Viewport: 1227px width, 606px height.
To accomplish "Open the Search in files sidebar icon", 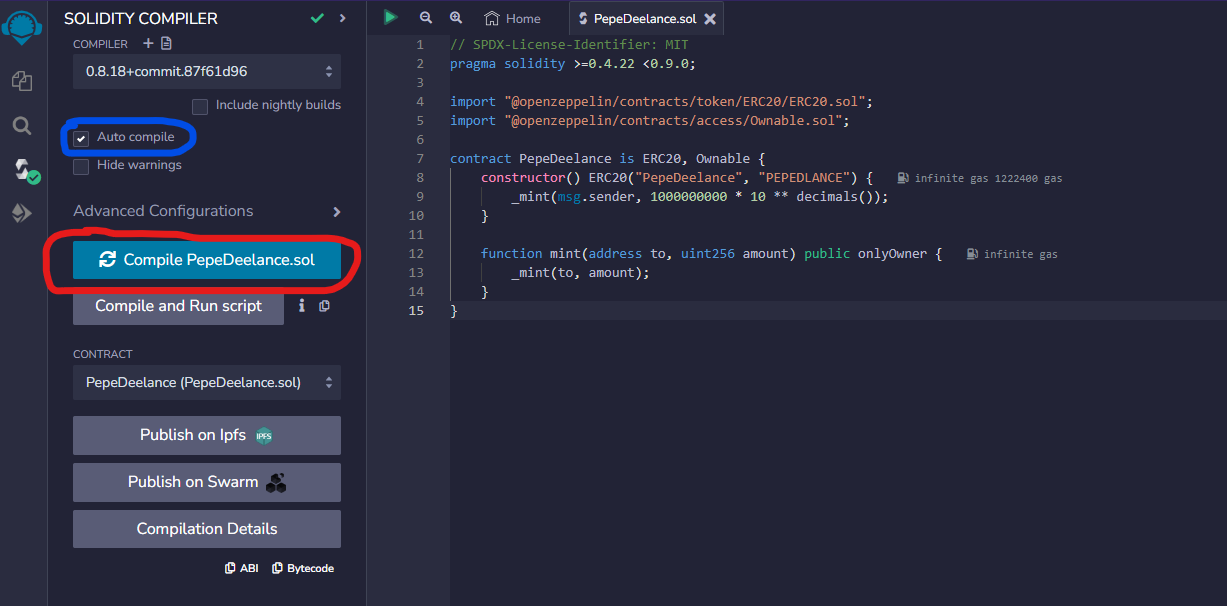I will click(x=22, y=126).
